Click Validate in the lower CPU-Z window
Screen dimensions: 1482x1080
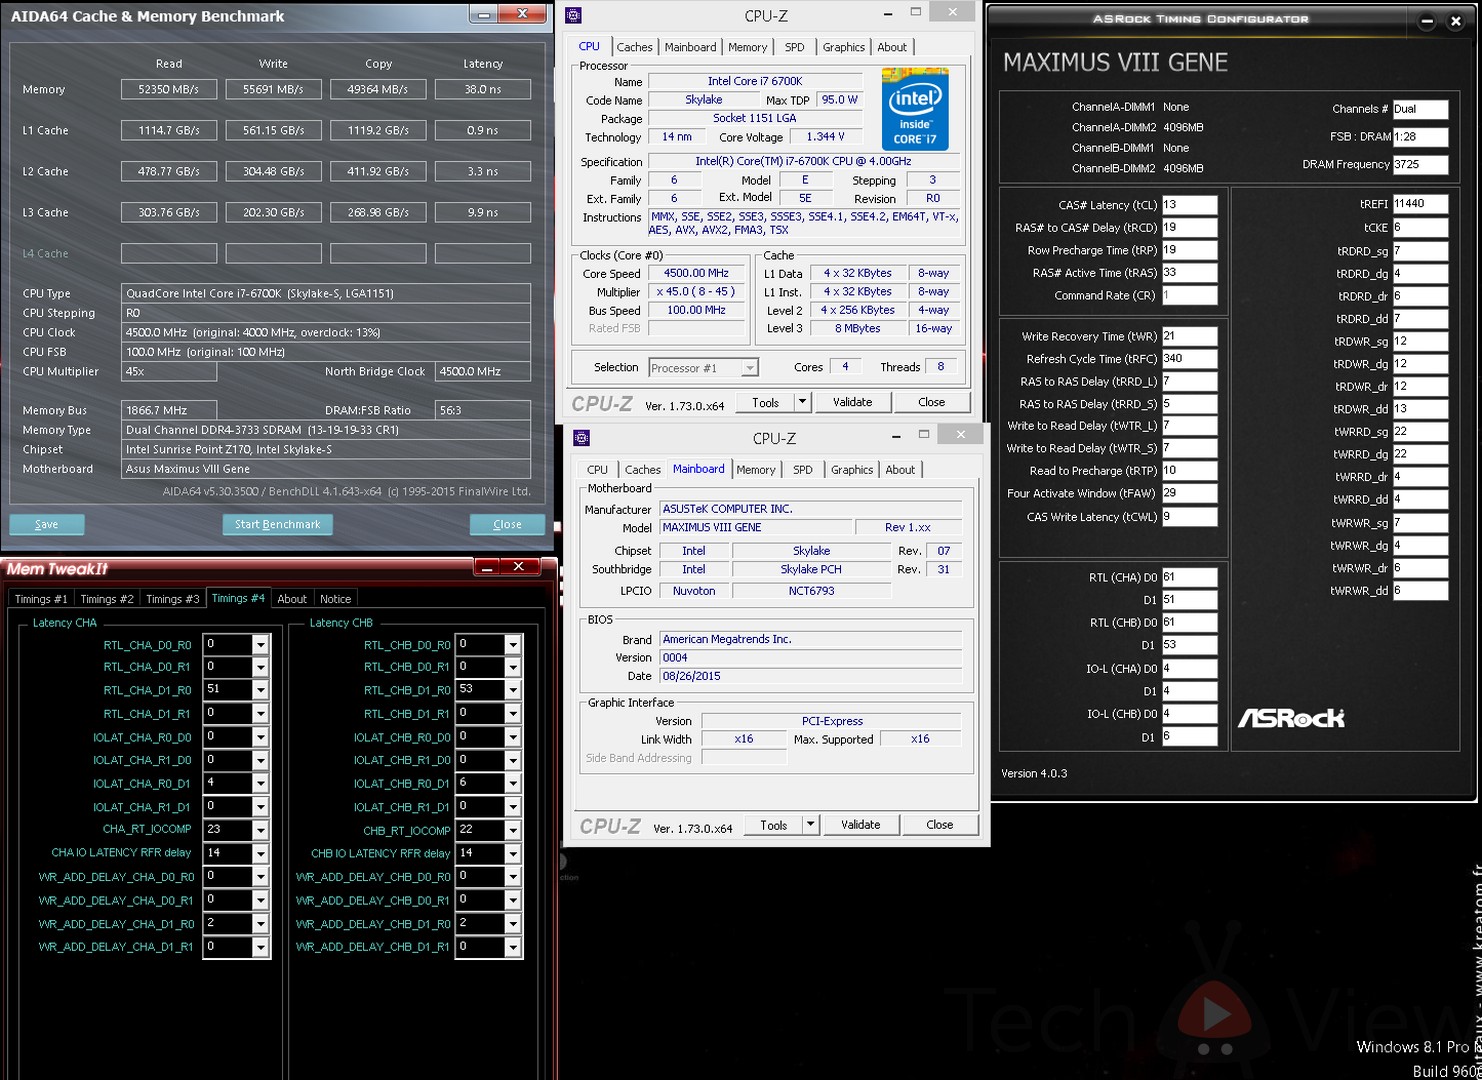click(860, 825)
